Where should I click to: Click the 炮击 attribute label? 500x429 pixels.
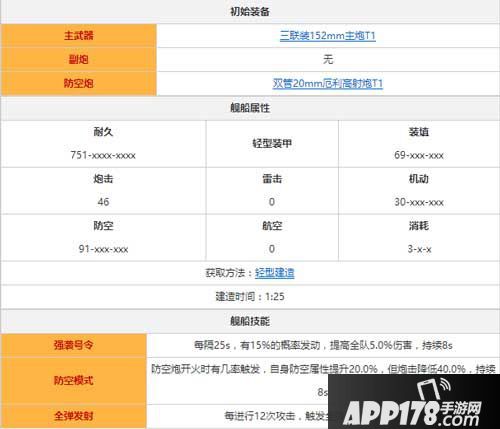(x=103, y=179)
